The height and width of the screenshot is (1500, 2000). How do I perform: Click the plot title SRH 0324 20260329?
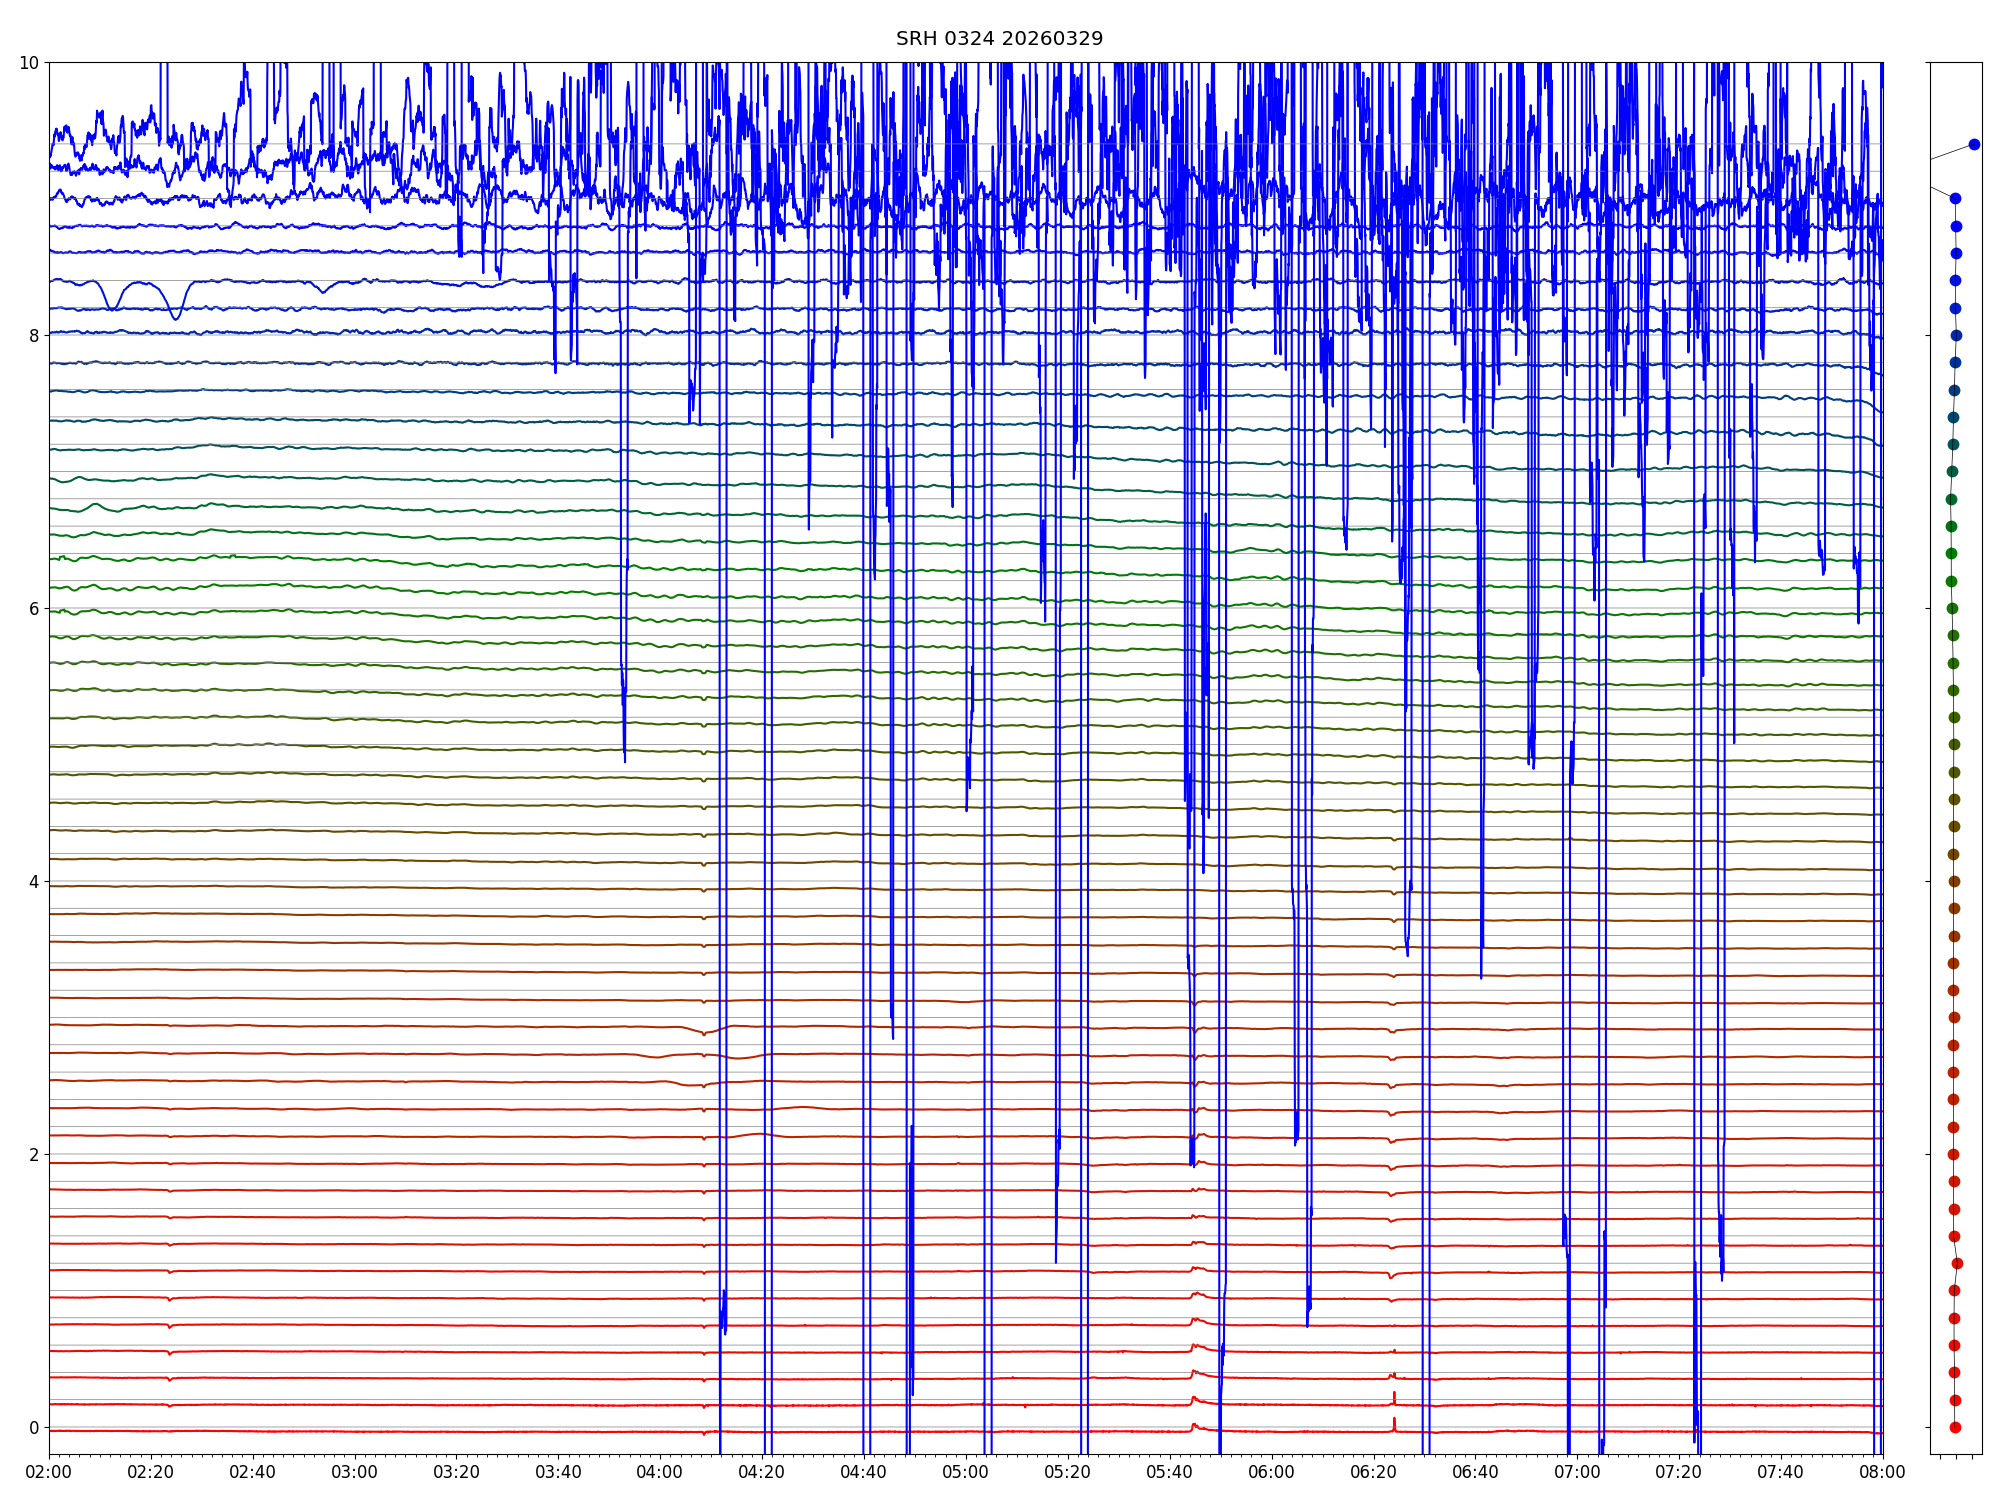(999, 39)
